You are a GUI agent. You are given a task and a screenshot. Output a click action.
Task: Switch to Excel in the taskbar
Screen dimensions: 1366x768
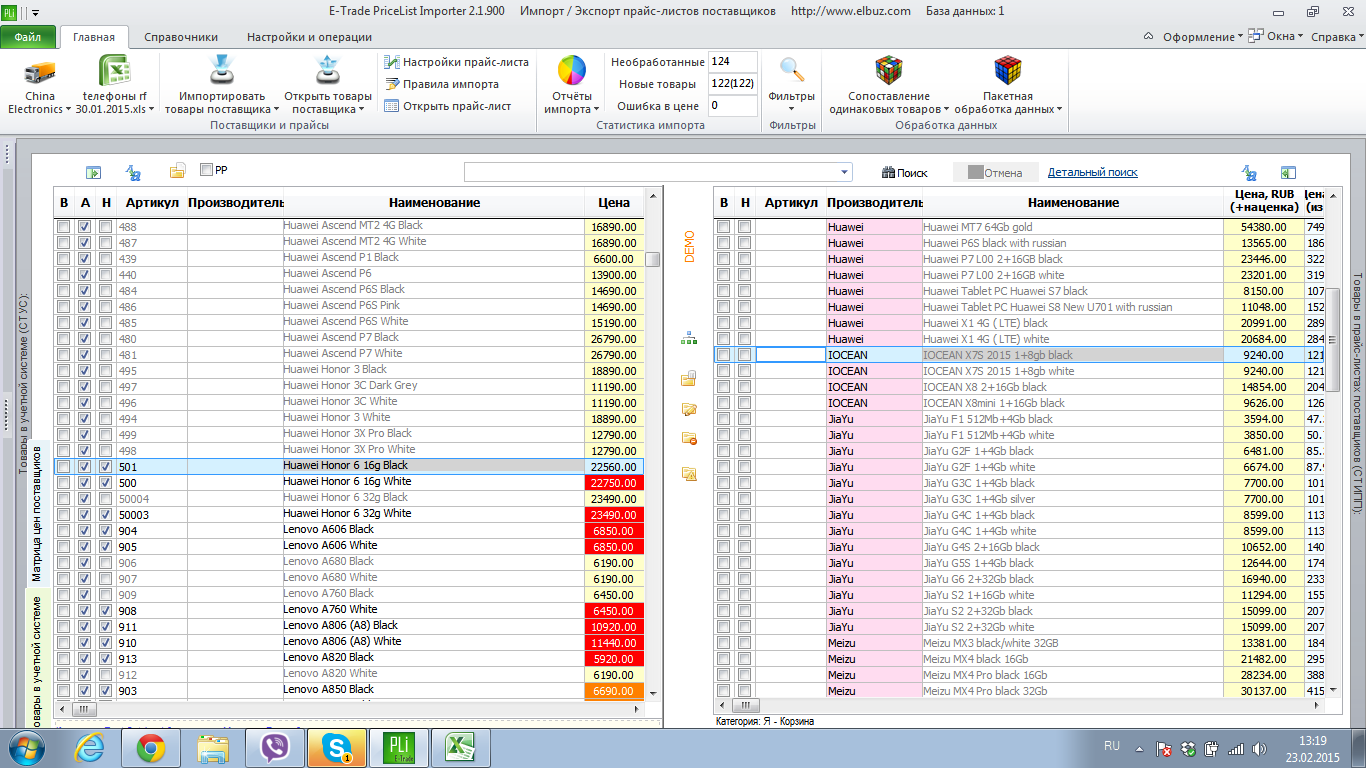(x=461, y=747)
